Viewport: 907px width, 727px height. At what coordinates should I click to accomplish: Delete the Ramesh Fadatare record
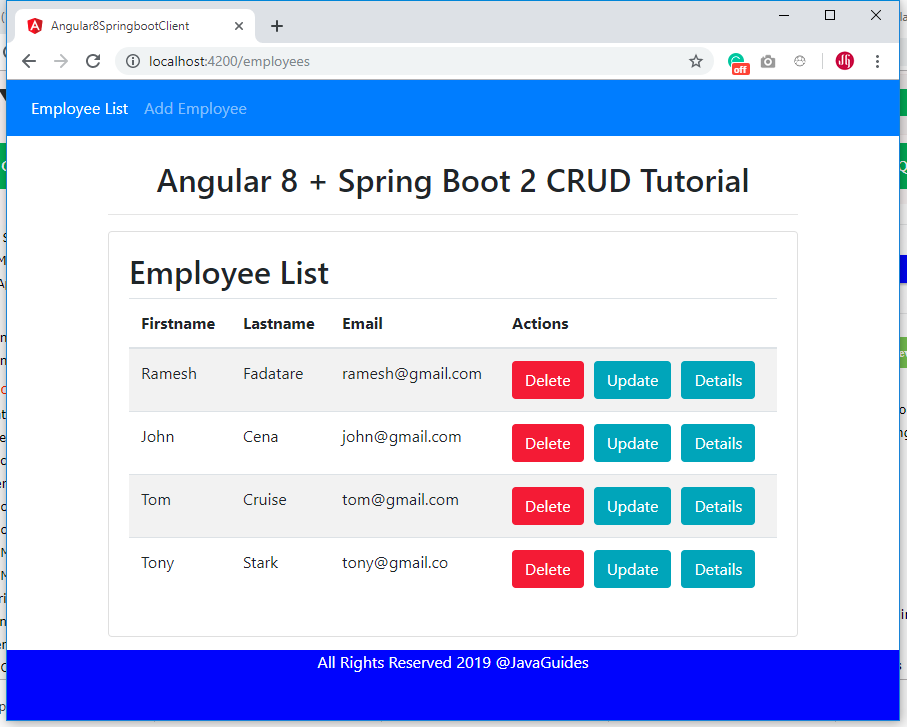pyautogui.click(x=547, y=380)
